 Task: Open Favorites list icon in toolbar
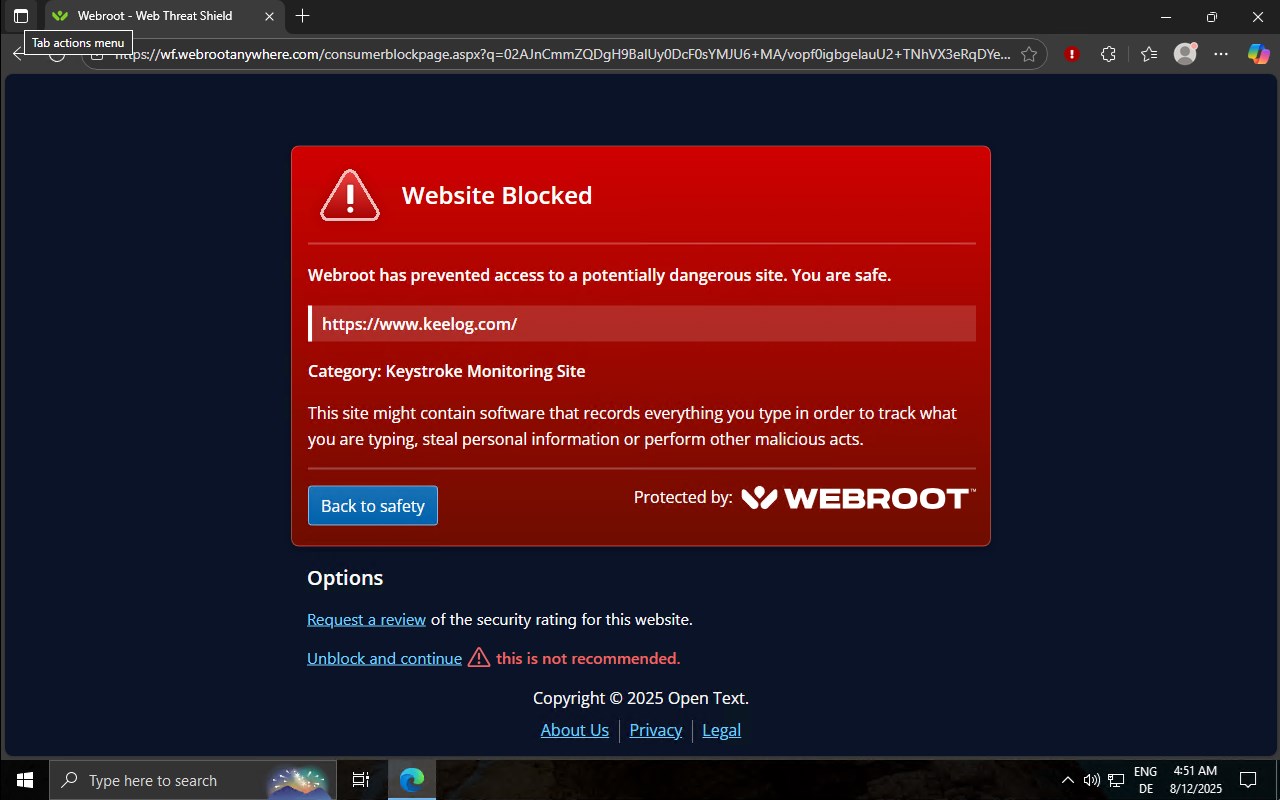click(x=1148, y=54)
